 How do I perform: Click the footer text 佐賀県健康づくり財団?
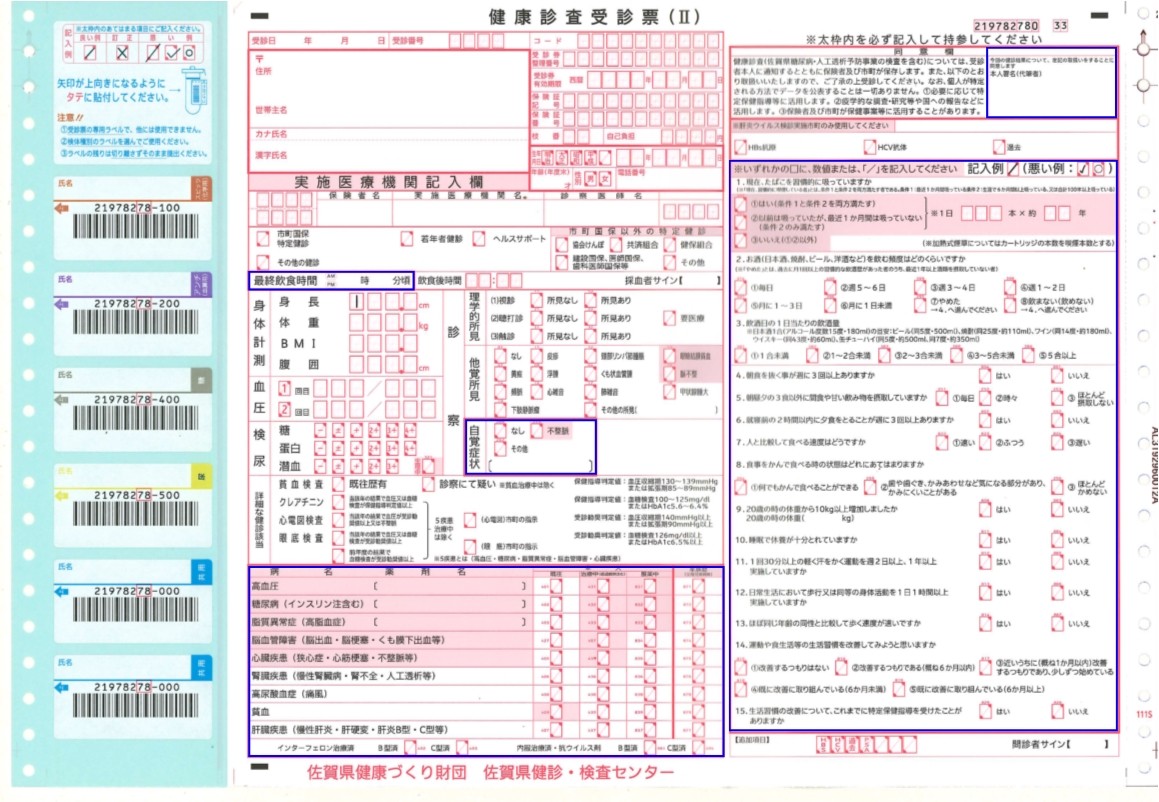pos(387,772)
